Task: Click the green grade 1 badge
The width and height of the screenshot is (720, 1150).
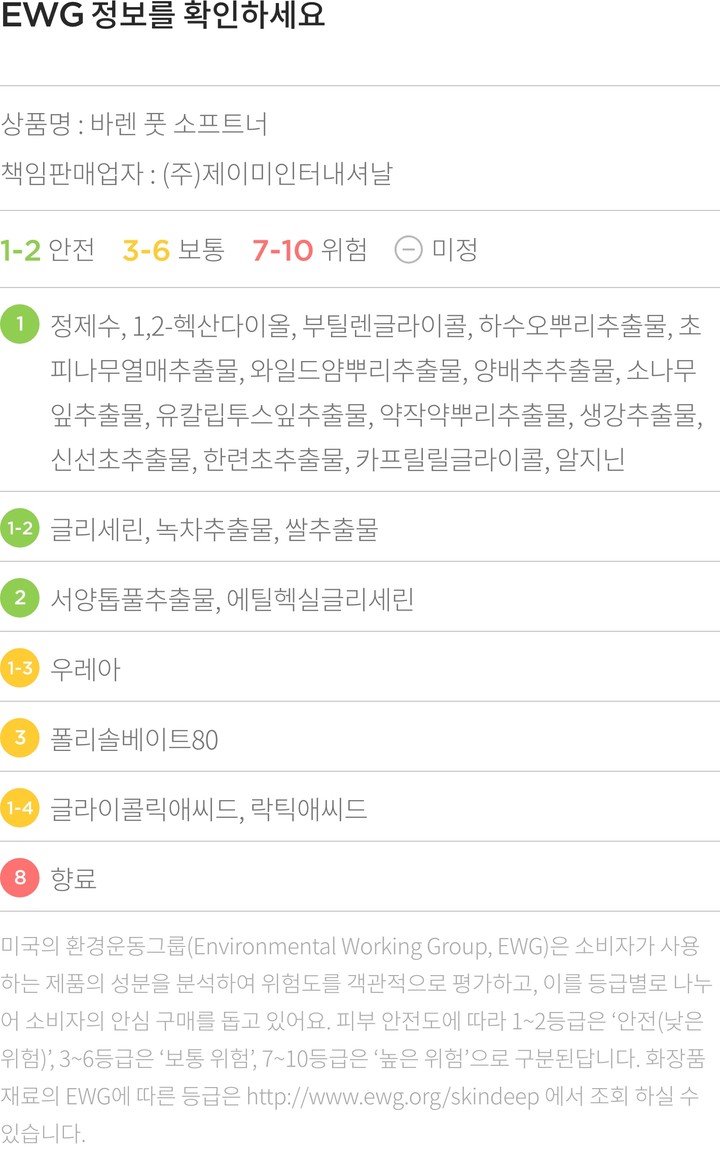Action: [x=20, y=325]
